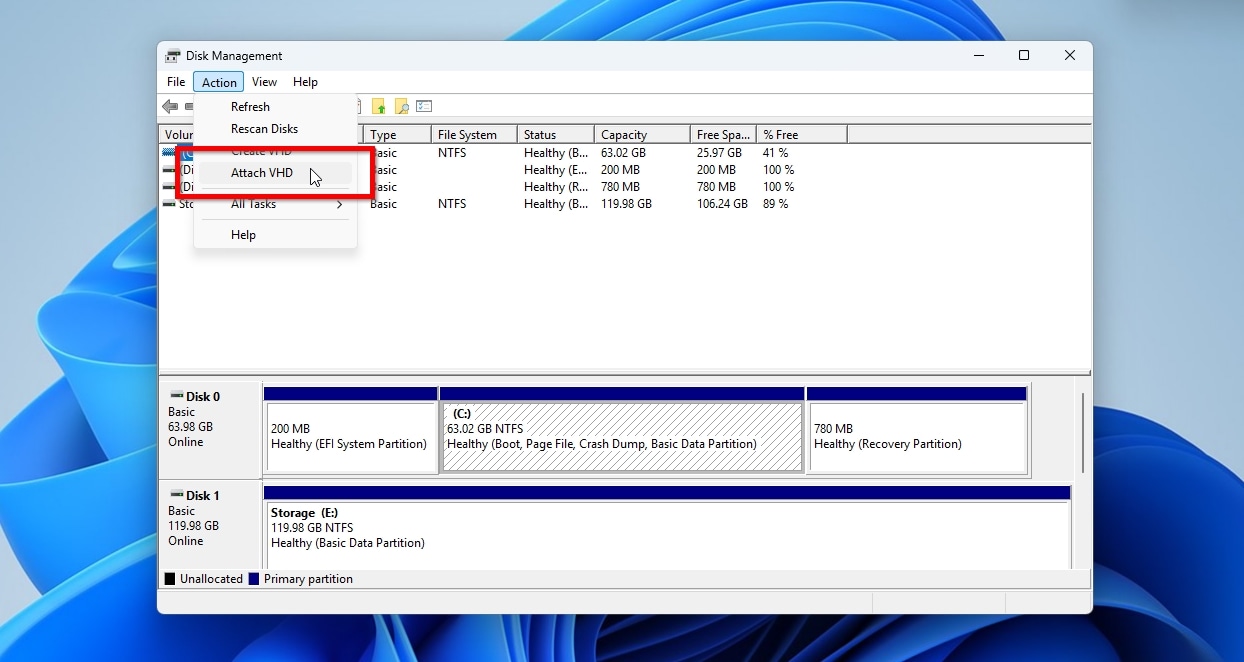Expand the All Tasks submenu

pos(275,204)
